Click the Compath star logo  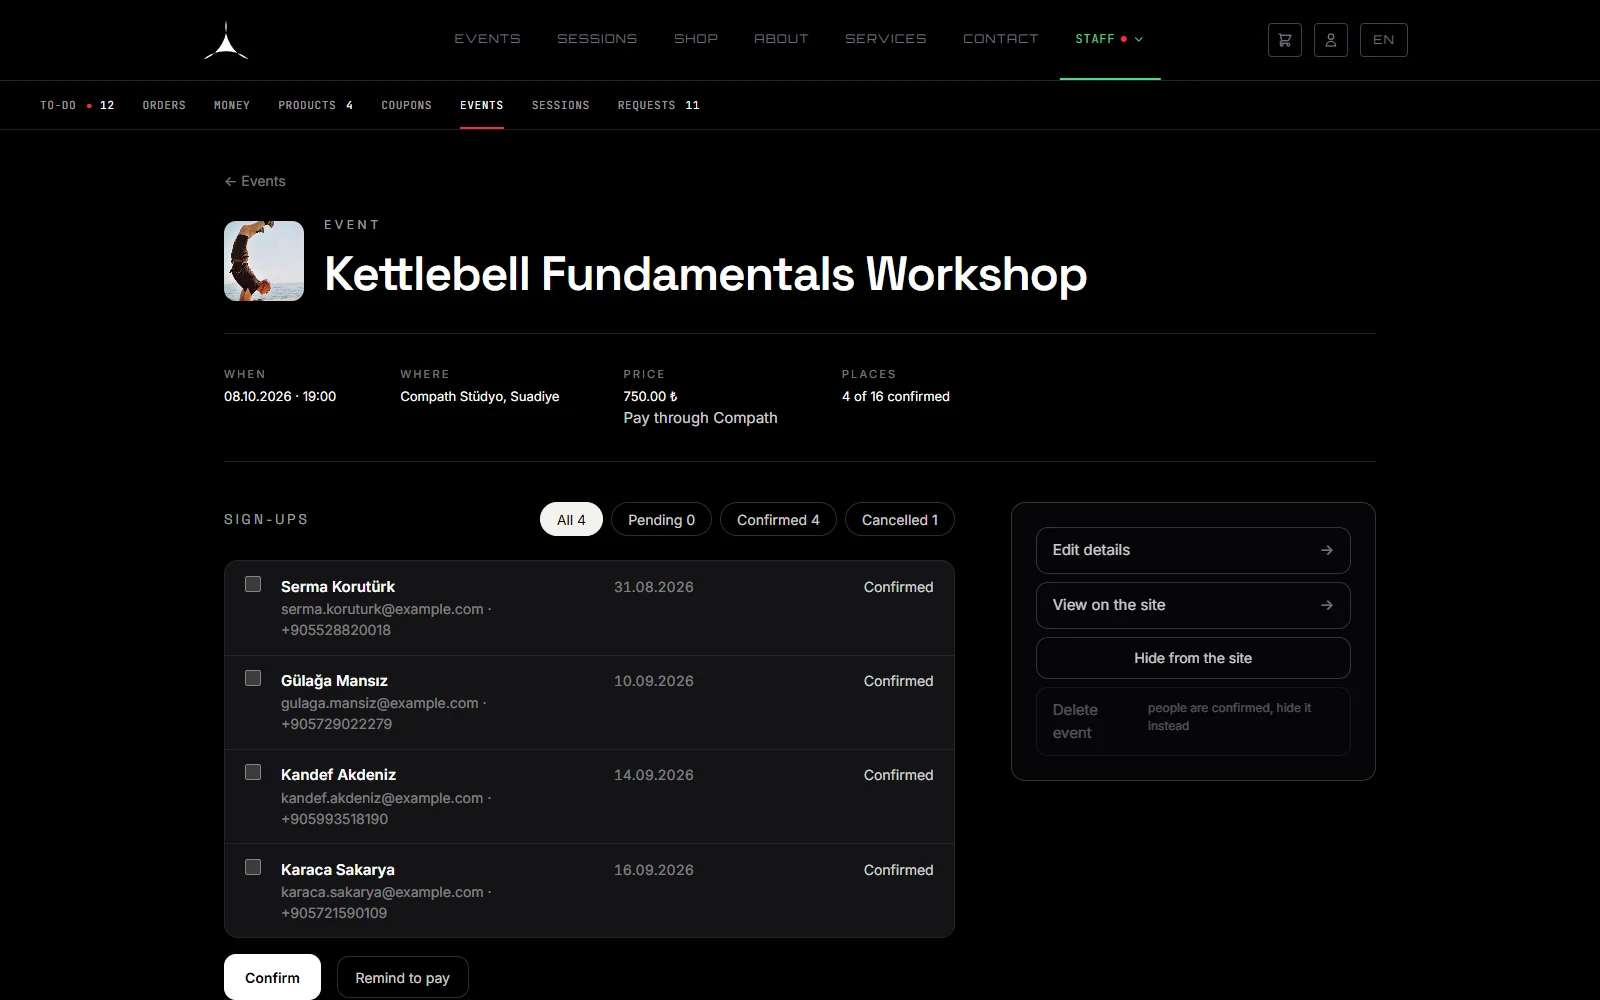(226, 41)
